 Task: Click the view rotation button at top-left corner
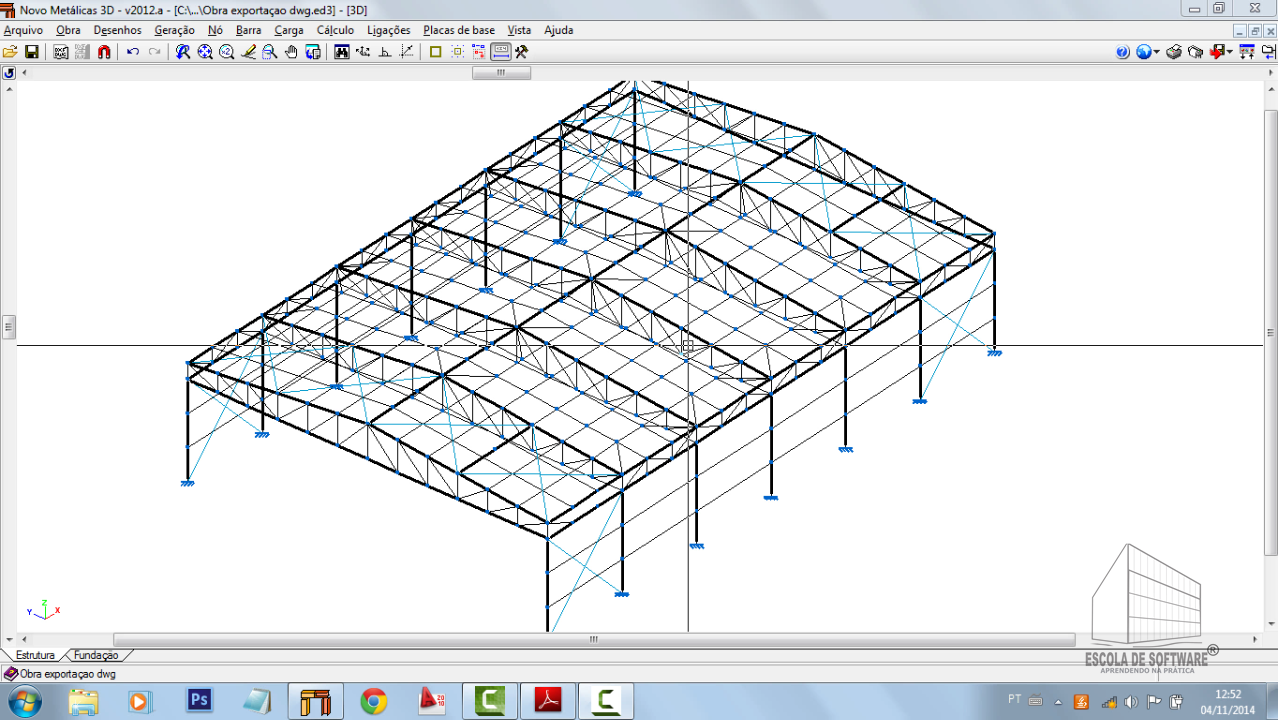tap(9, 73)
